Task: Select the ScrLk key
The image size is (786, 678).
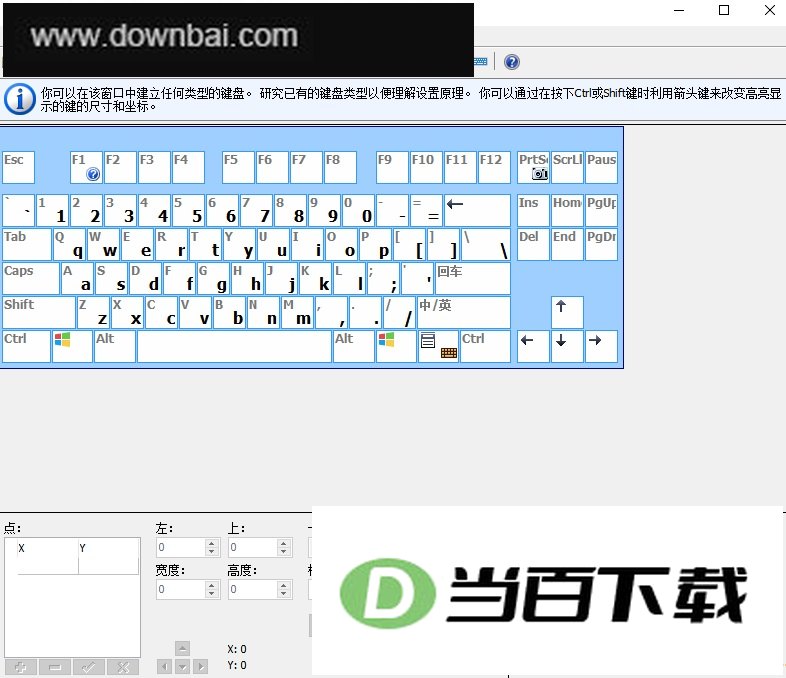Action: [567, 167]
